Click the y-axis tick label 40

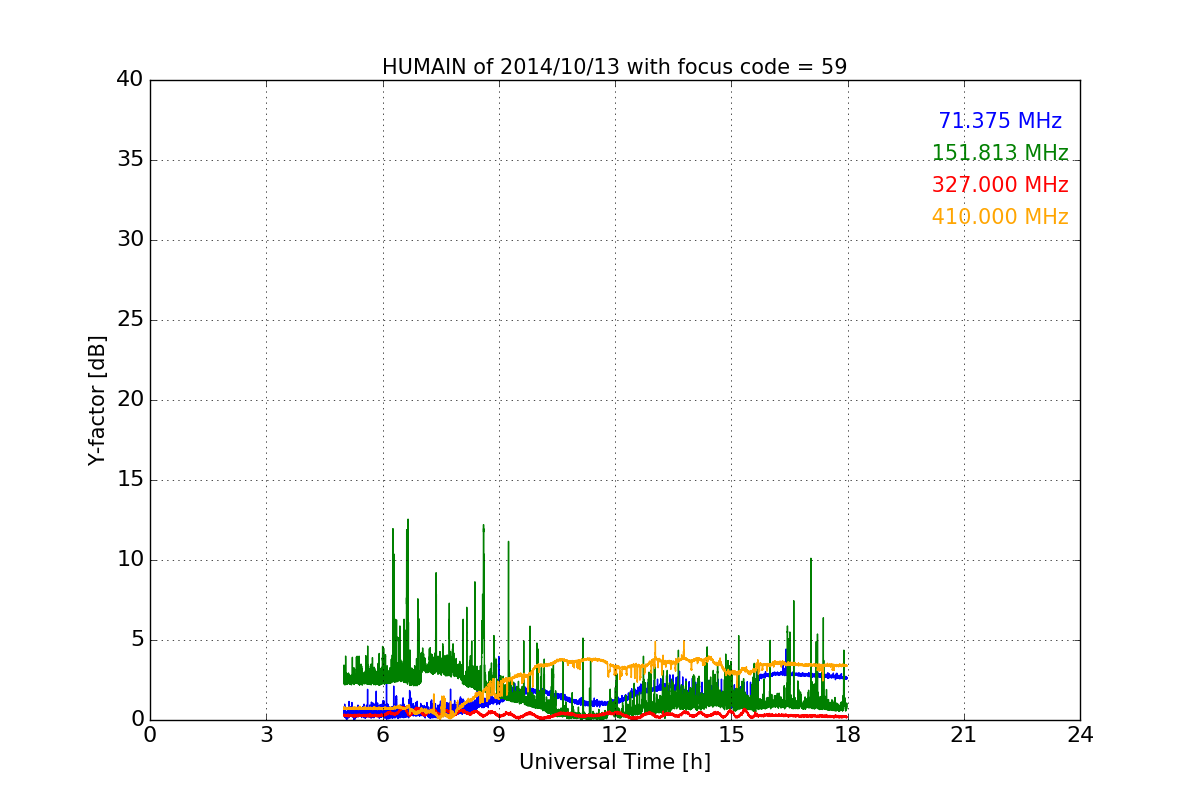point(129,80)
